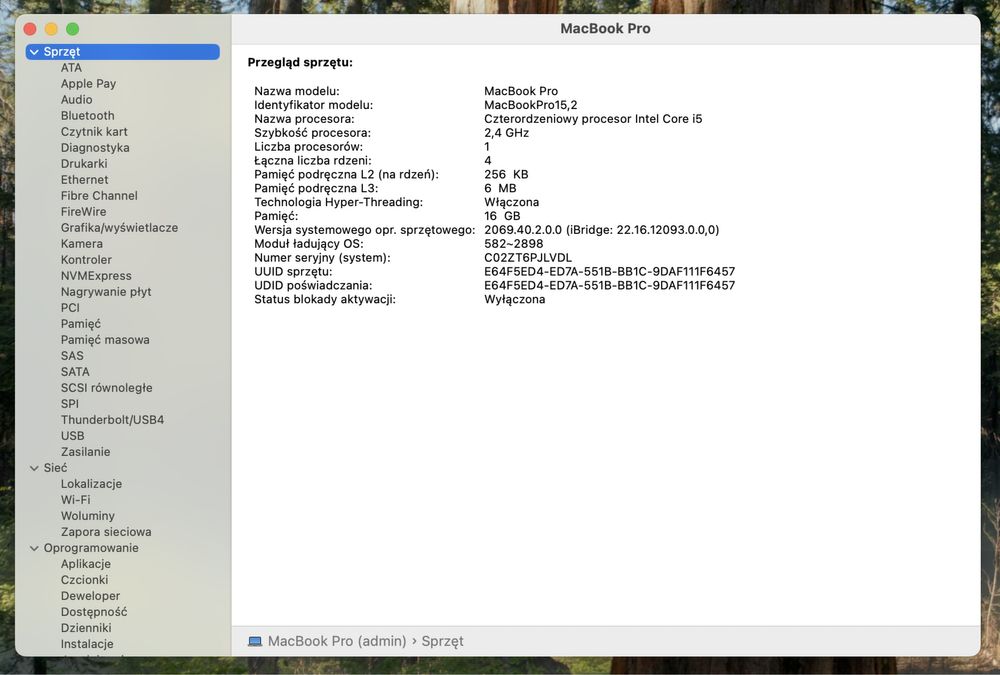This screenshot has height=675, width=1000.
Task: Select SPI in the sidebar
Action: (70, 404)
